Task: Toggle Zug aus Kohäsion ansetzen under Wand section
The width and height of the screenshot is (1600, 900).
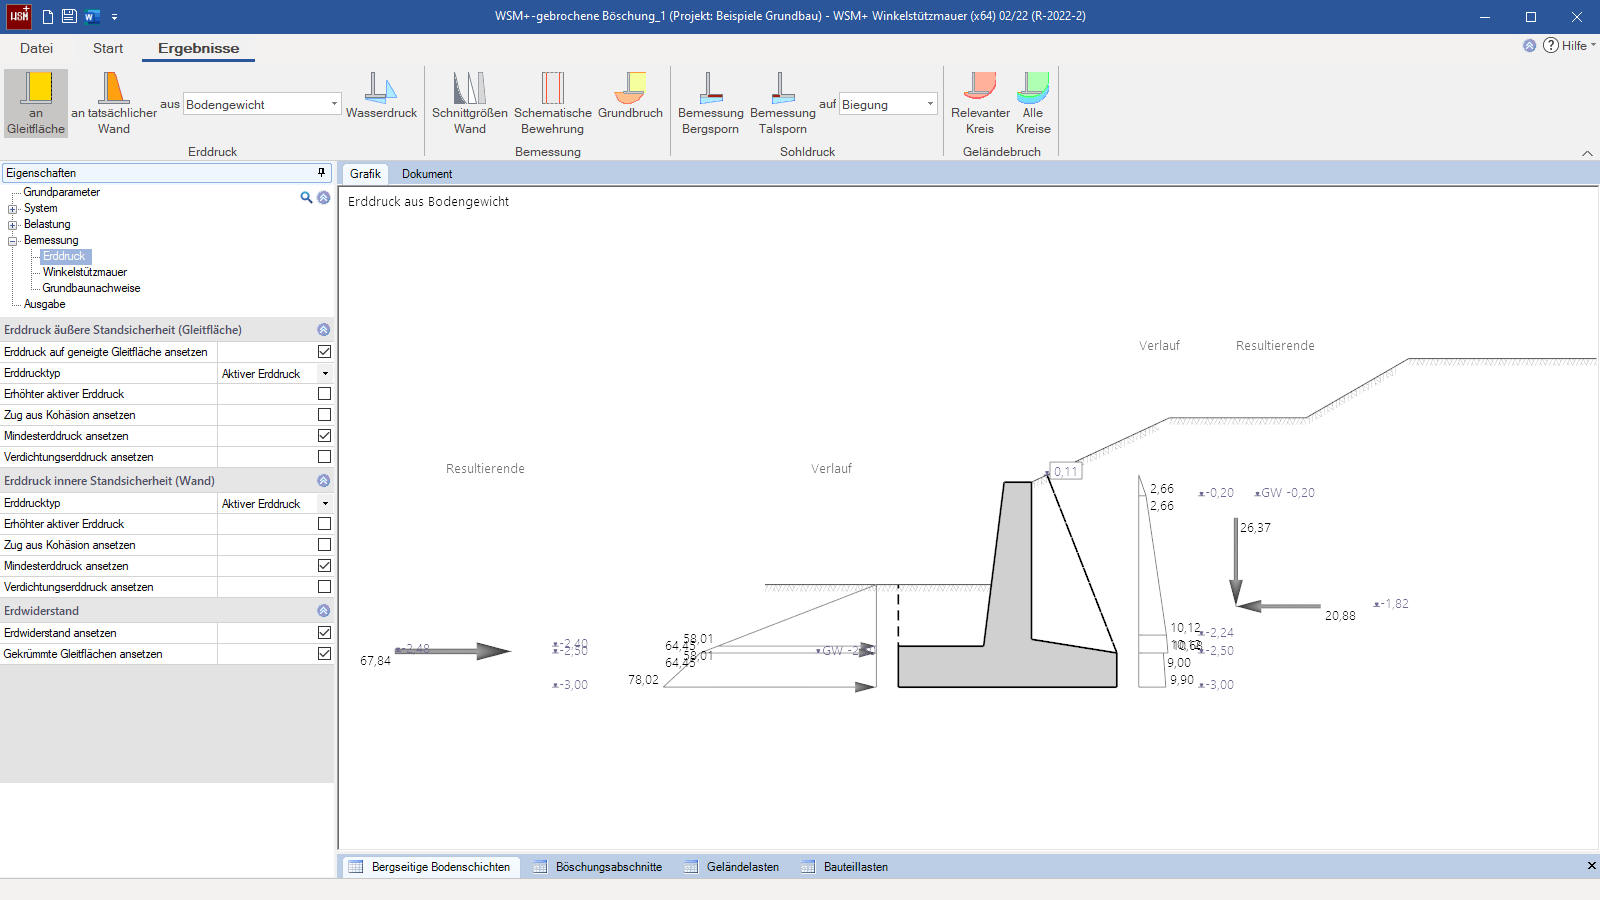Action: tap(324, 545)
